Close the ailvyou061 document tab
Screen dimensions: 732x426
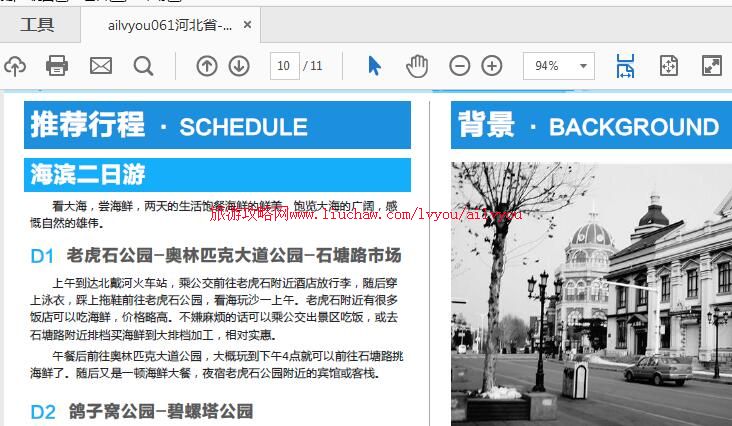tap(248, 25)
